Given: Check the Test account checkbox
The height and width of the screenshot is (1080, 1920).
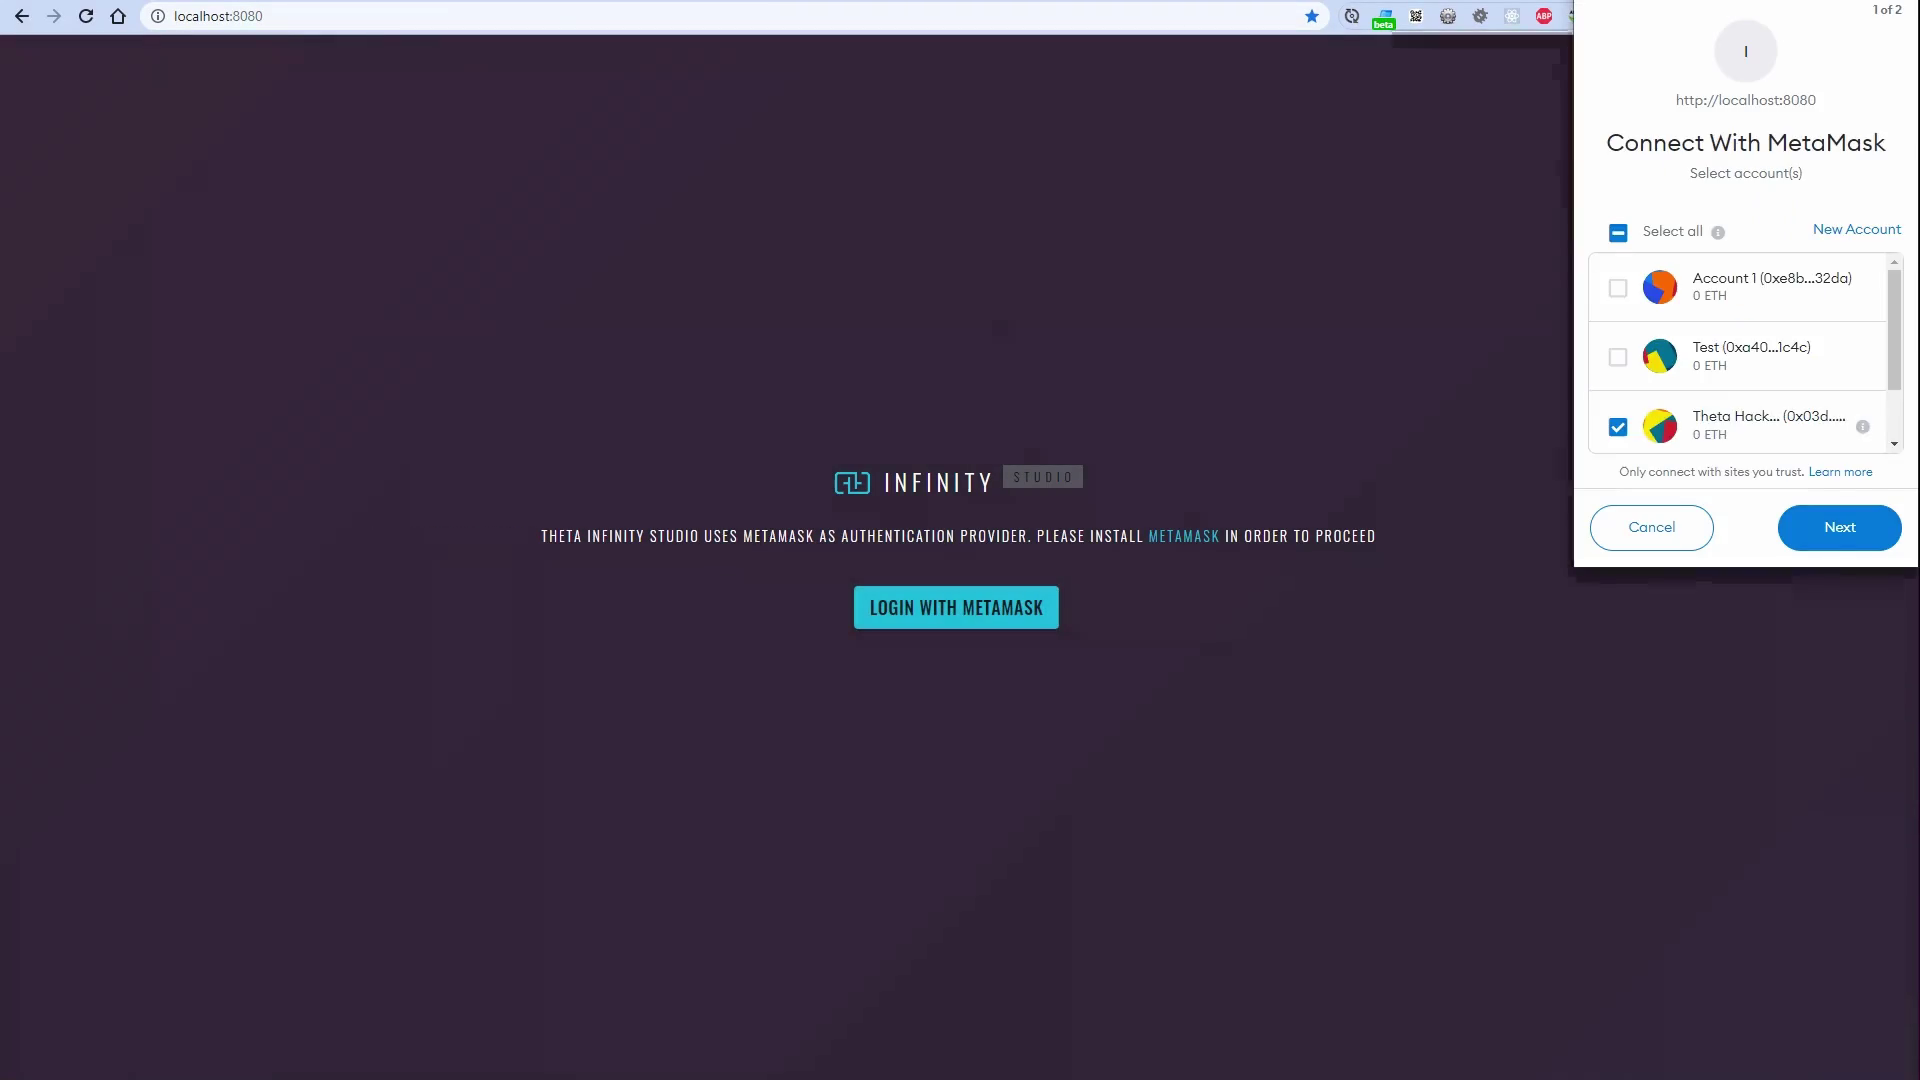Looking at the screenshot, I should coord(1618,357).
